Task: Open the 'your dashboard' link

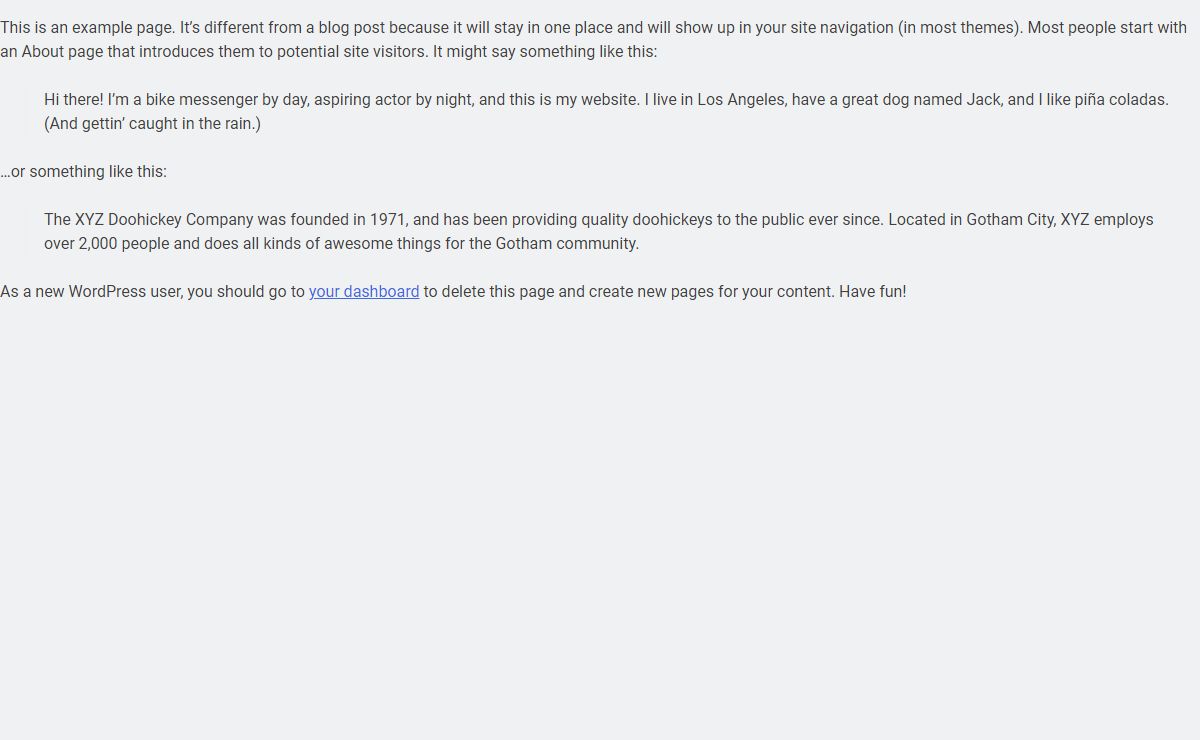Action: pyautogui.click(x=364, y=291)
